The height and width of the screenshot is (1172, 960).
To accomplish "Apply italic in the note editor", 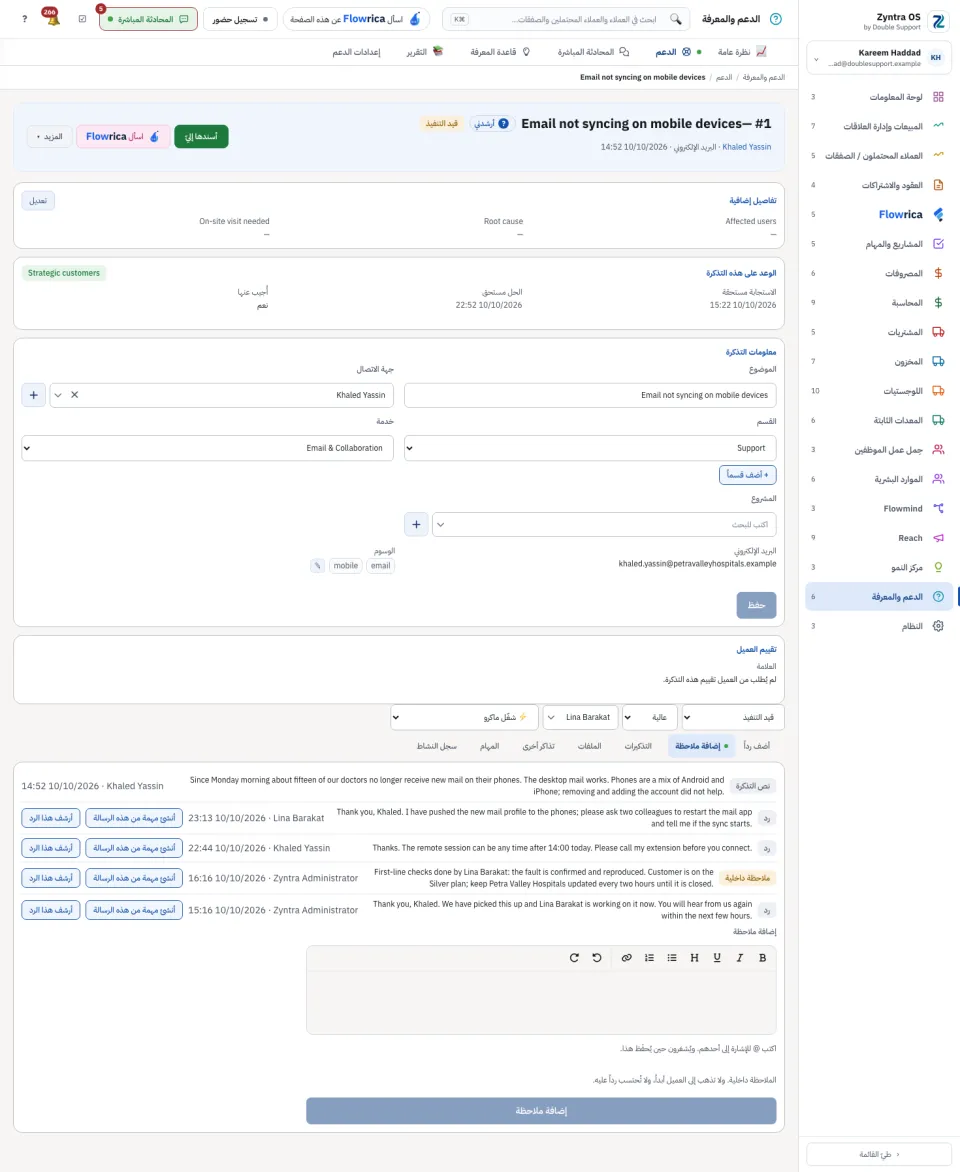I will pyautogui.click(x=739, y=957).
